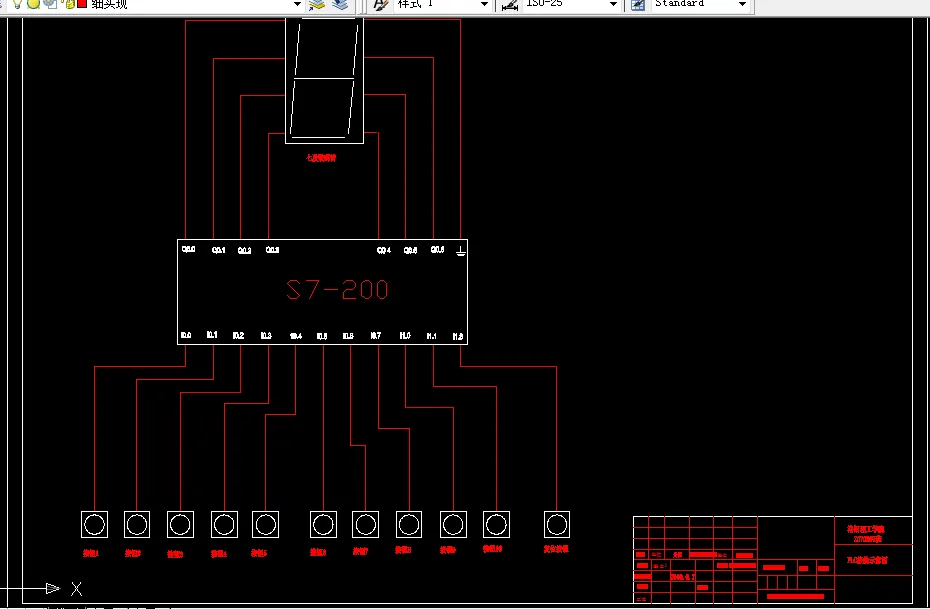Click the Layer Previous stacked-sheets icon
The width and height of the screenshot is (930, 609).
point(340,5)
